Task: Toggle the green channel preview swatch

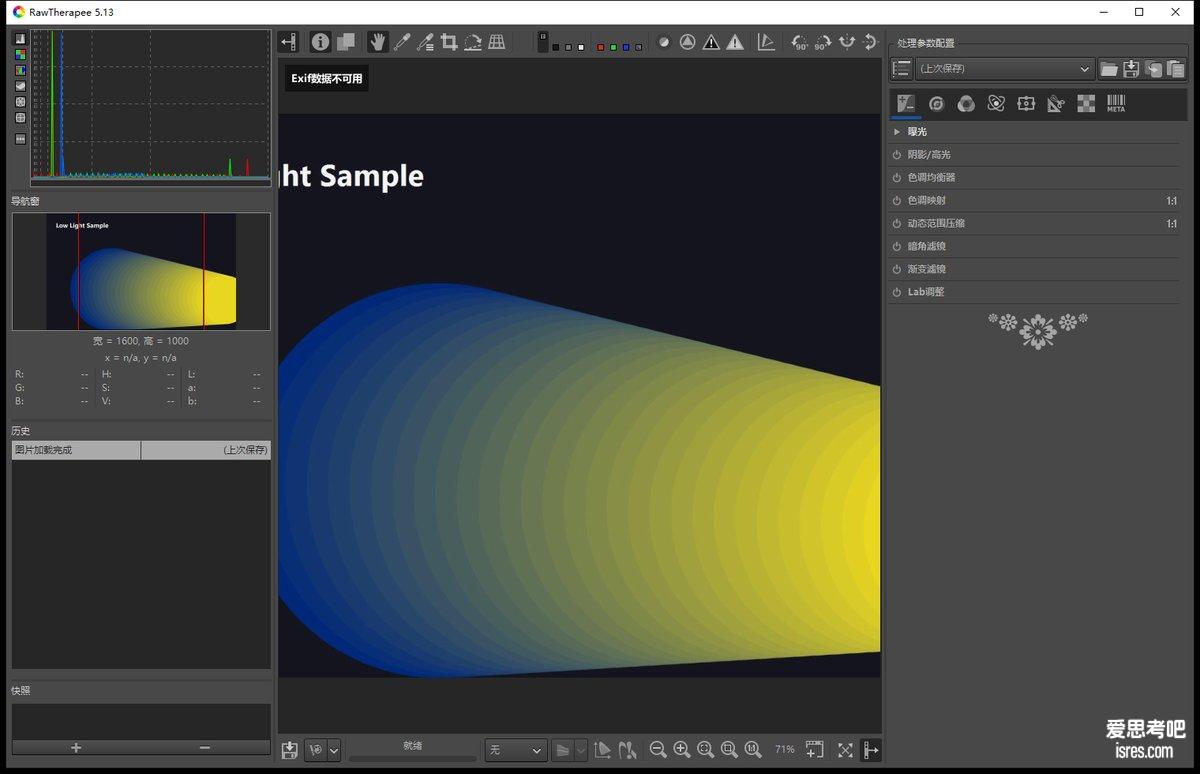Action: (x=613, y=47)
